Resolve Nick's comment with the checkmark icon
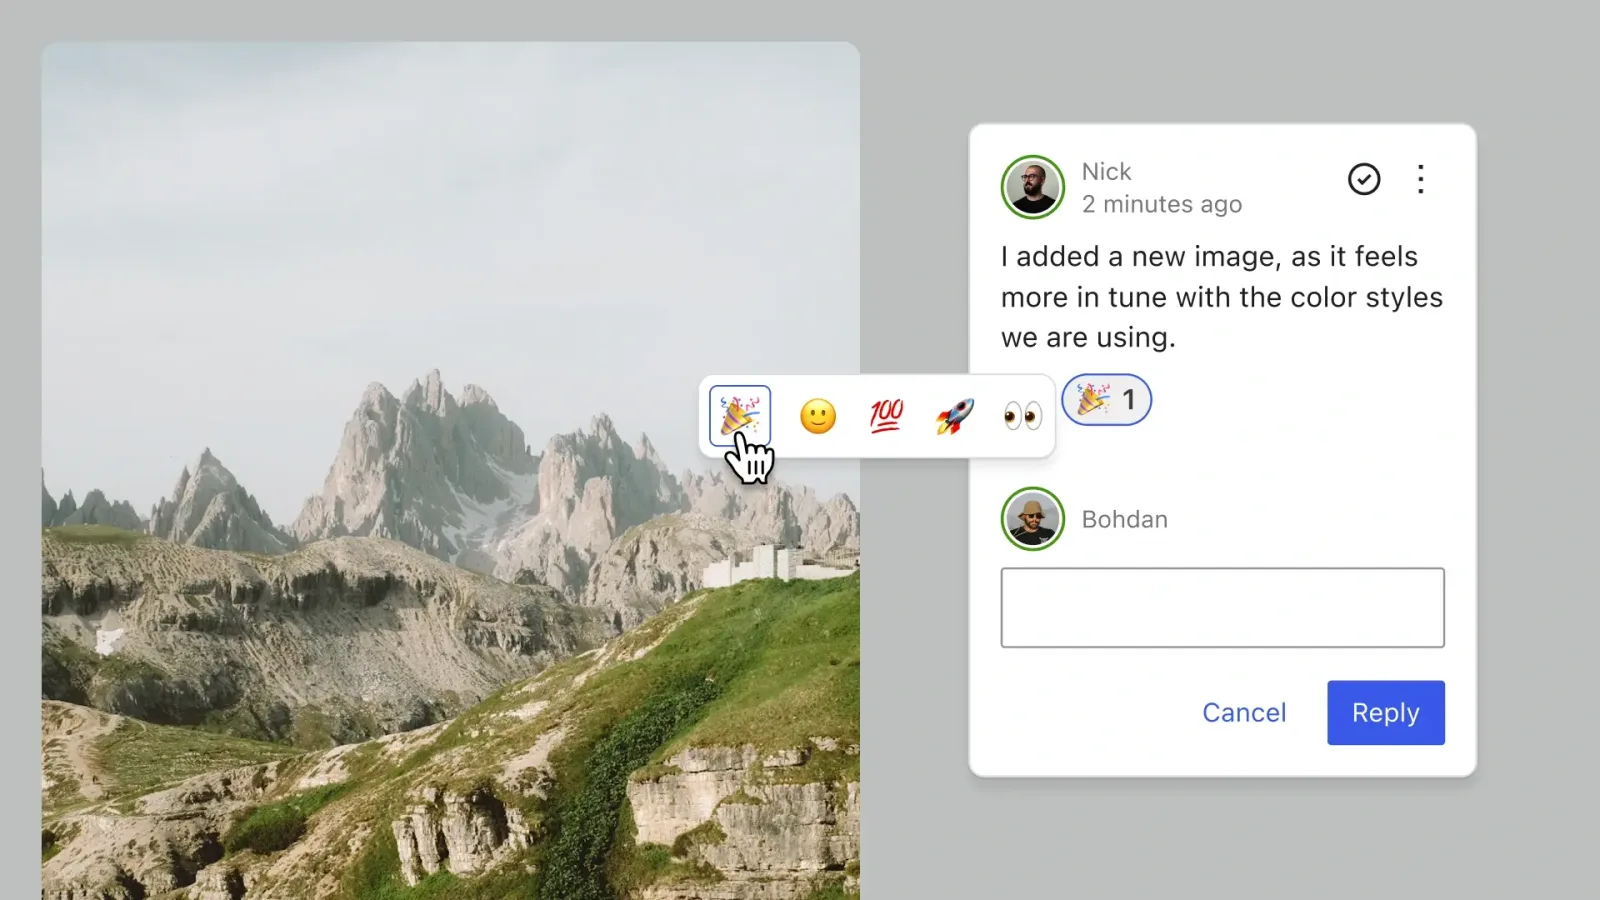Viewport: 1600px width, 900px height. click(1364, 179)
